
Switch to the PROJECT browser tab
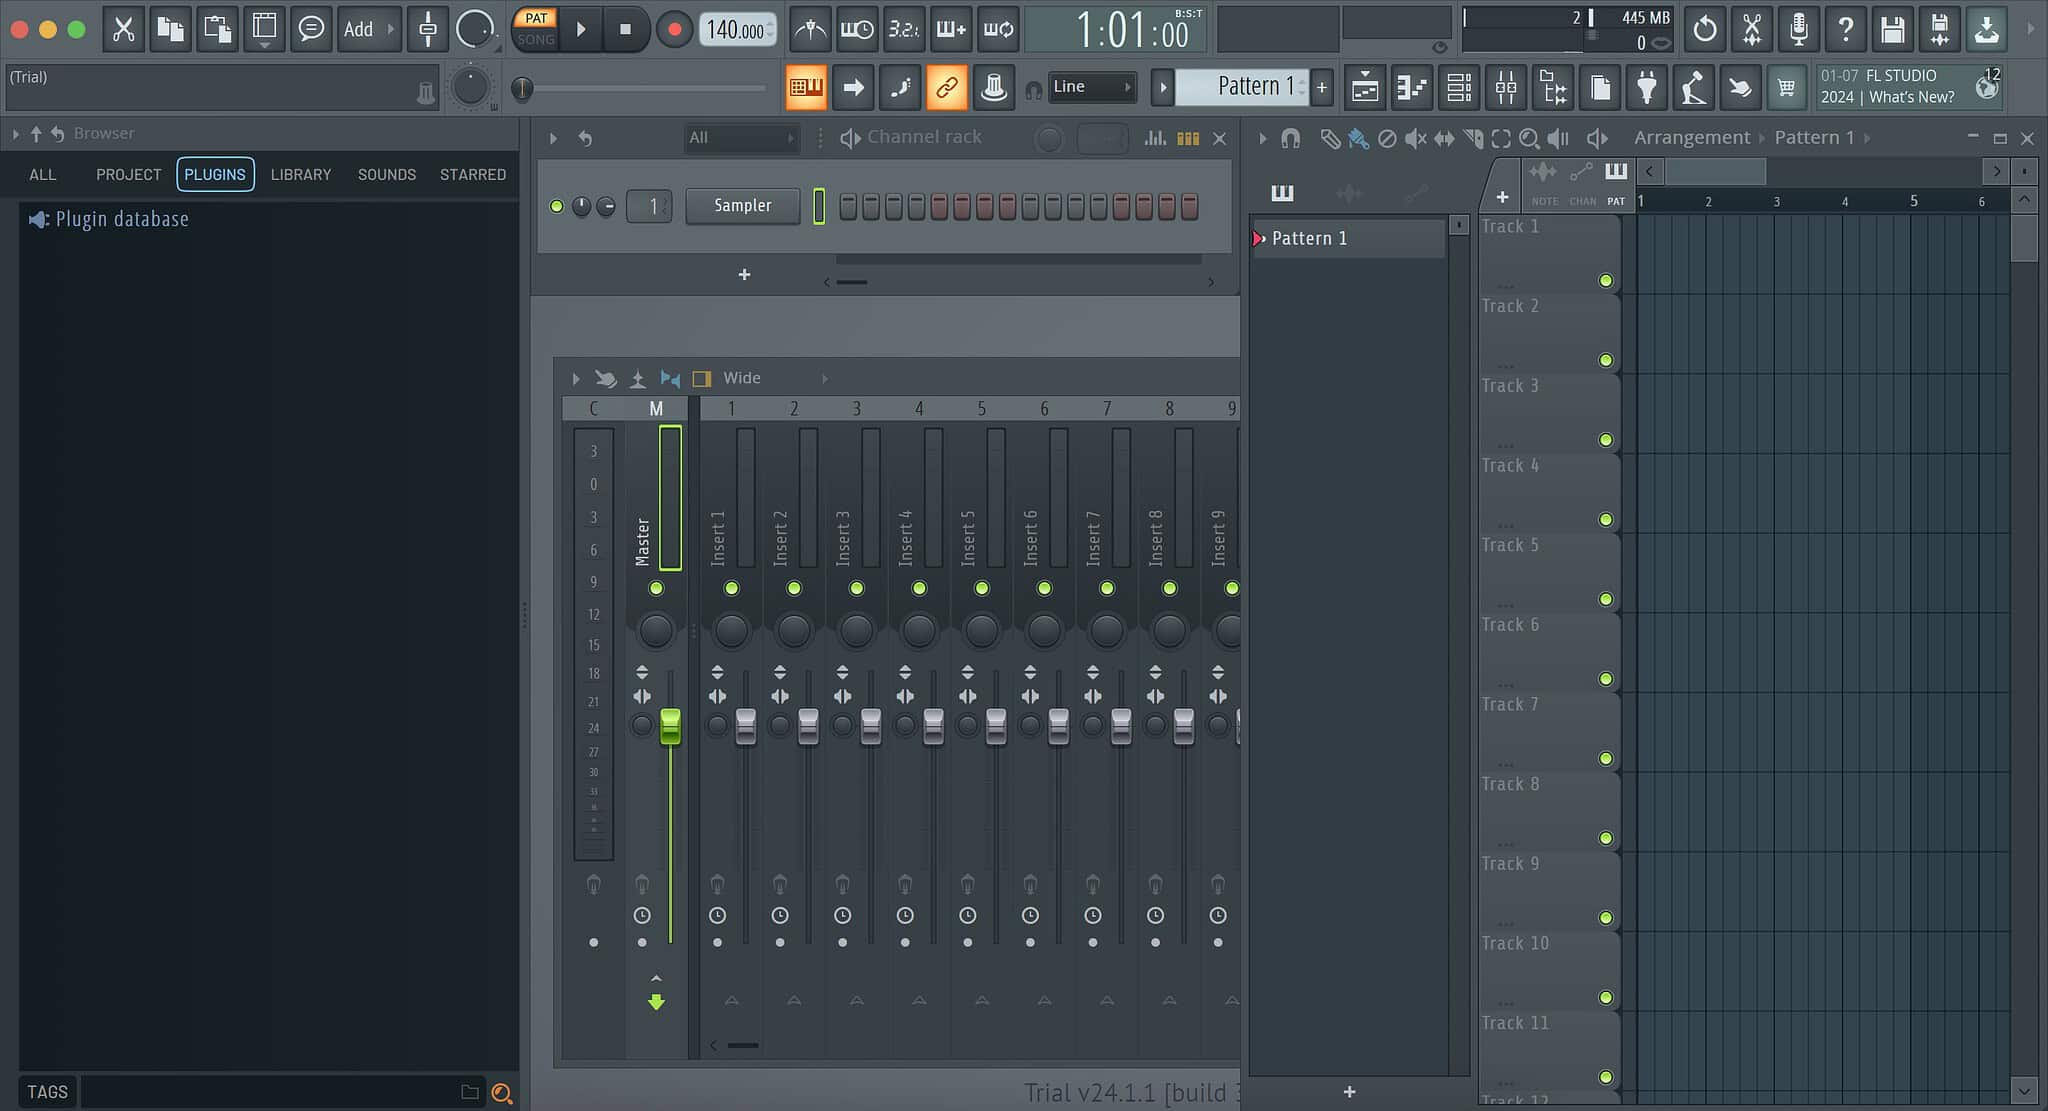(128, 174)
